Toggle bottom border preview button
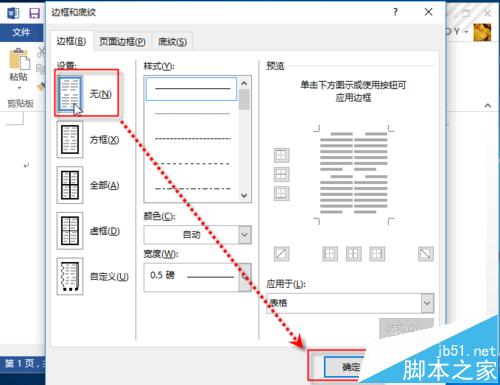Screen dimensions: 500x385 [281, 193]
